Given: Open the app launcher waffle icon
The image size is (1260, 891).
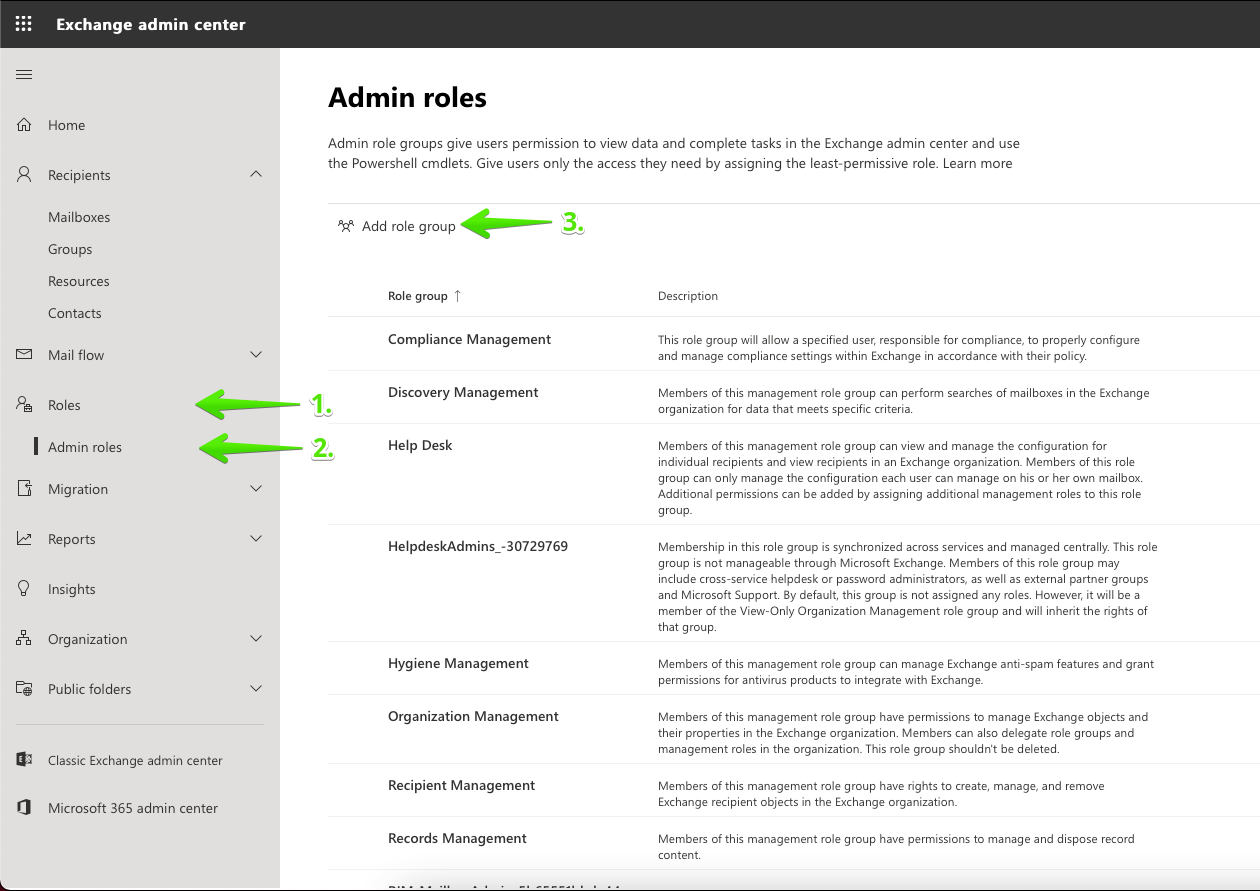Looking at the screenshot, I should [23, 24].
